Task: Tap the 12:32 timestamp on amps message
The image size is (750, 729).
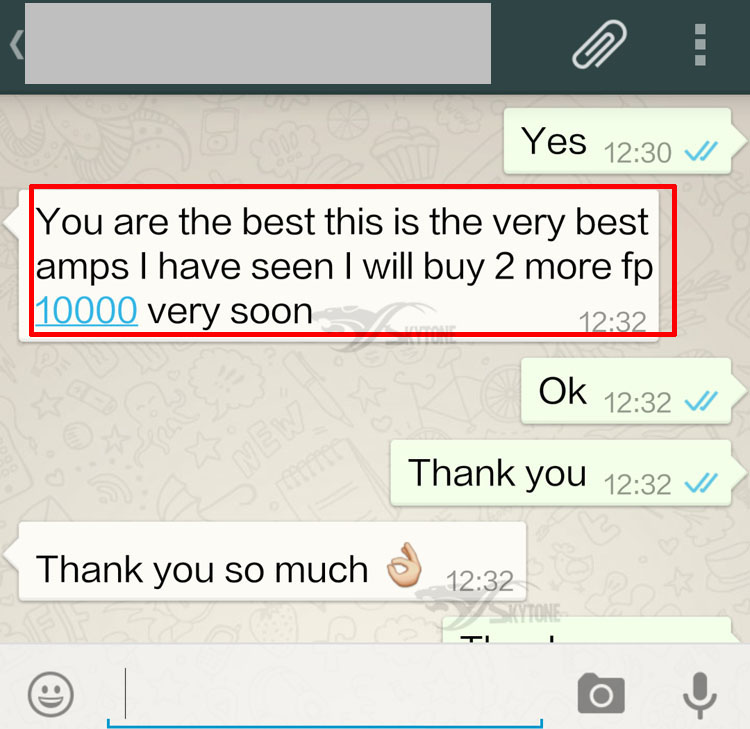Action: tap(612, 321)
